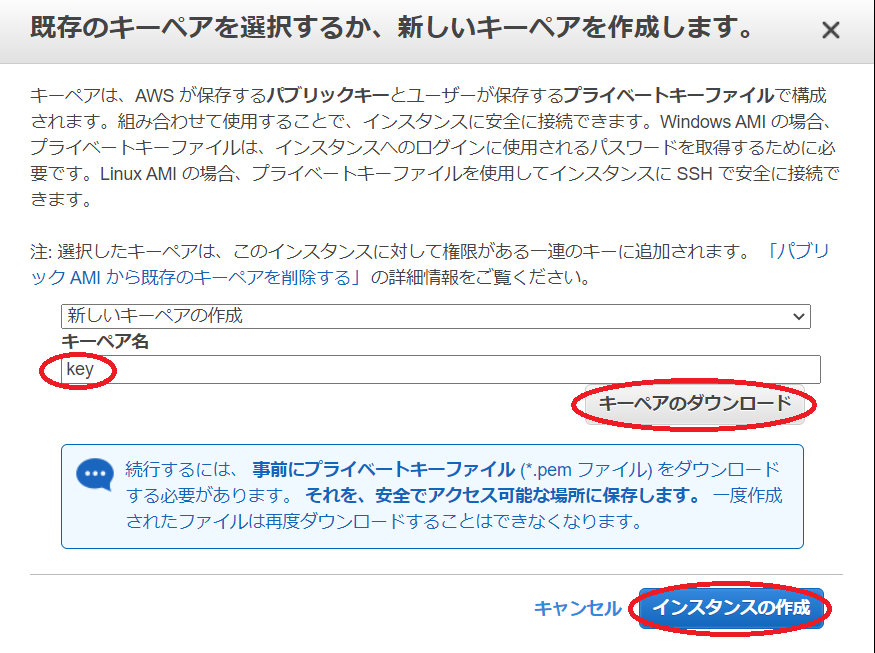Click キーペアのダウンロード to download the private key
This screenshot has width=875, height=653.
point(694,406)
